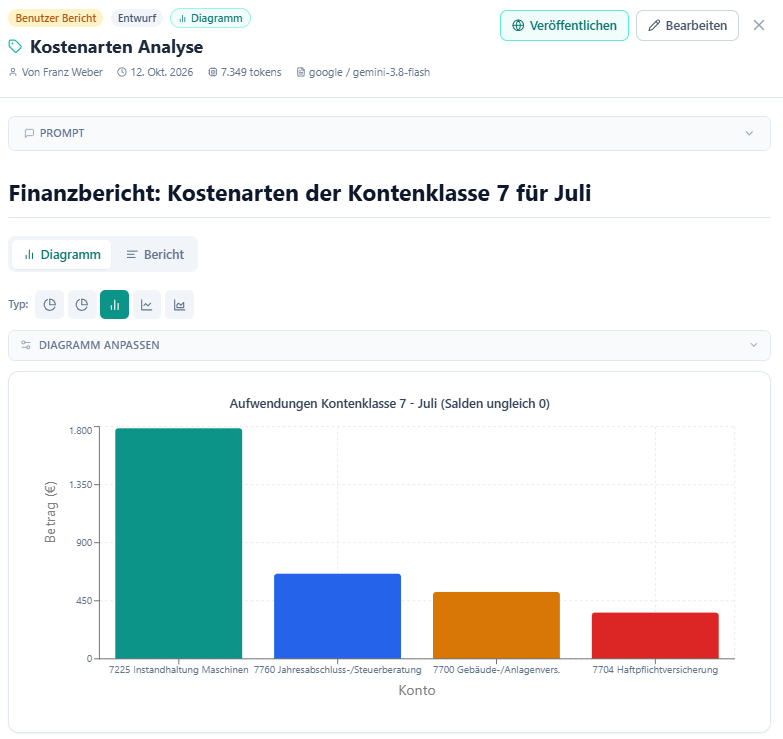
Task: Click the tag icon beside Kostenarten Analyse
Action: coord(15,46)
